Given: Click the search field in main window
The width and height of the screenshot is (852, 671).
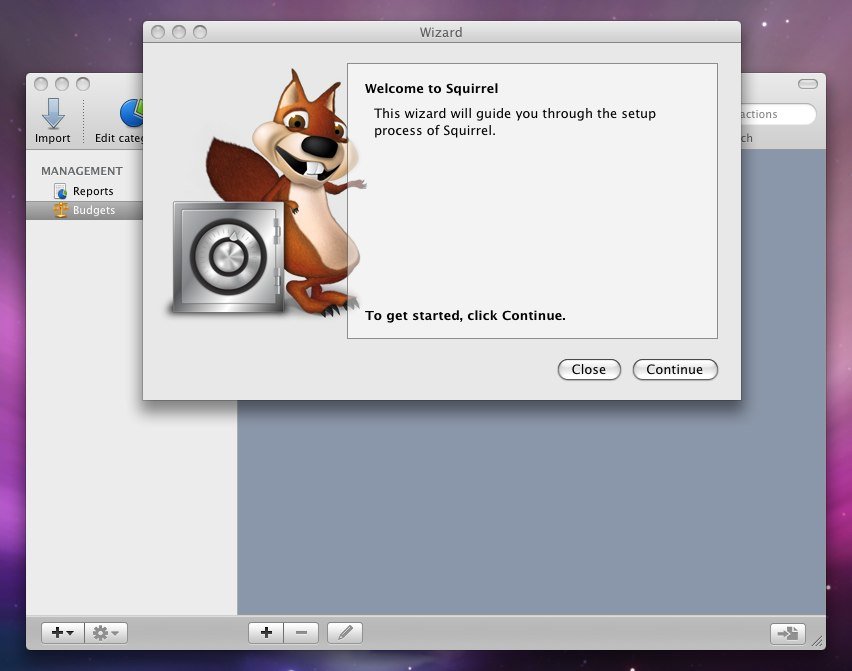Looking at the screenshot, I should pyautogui.click(x=778, y=114).
